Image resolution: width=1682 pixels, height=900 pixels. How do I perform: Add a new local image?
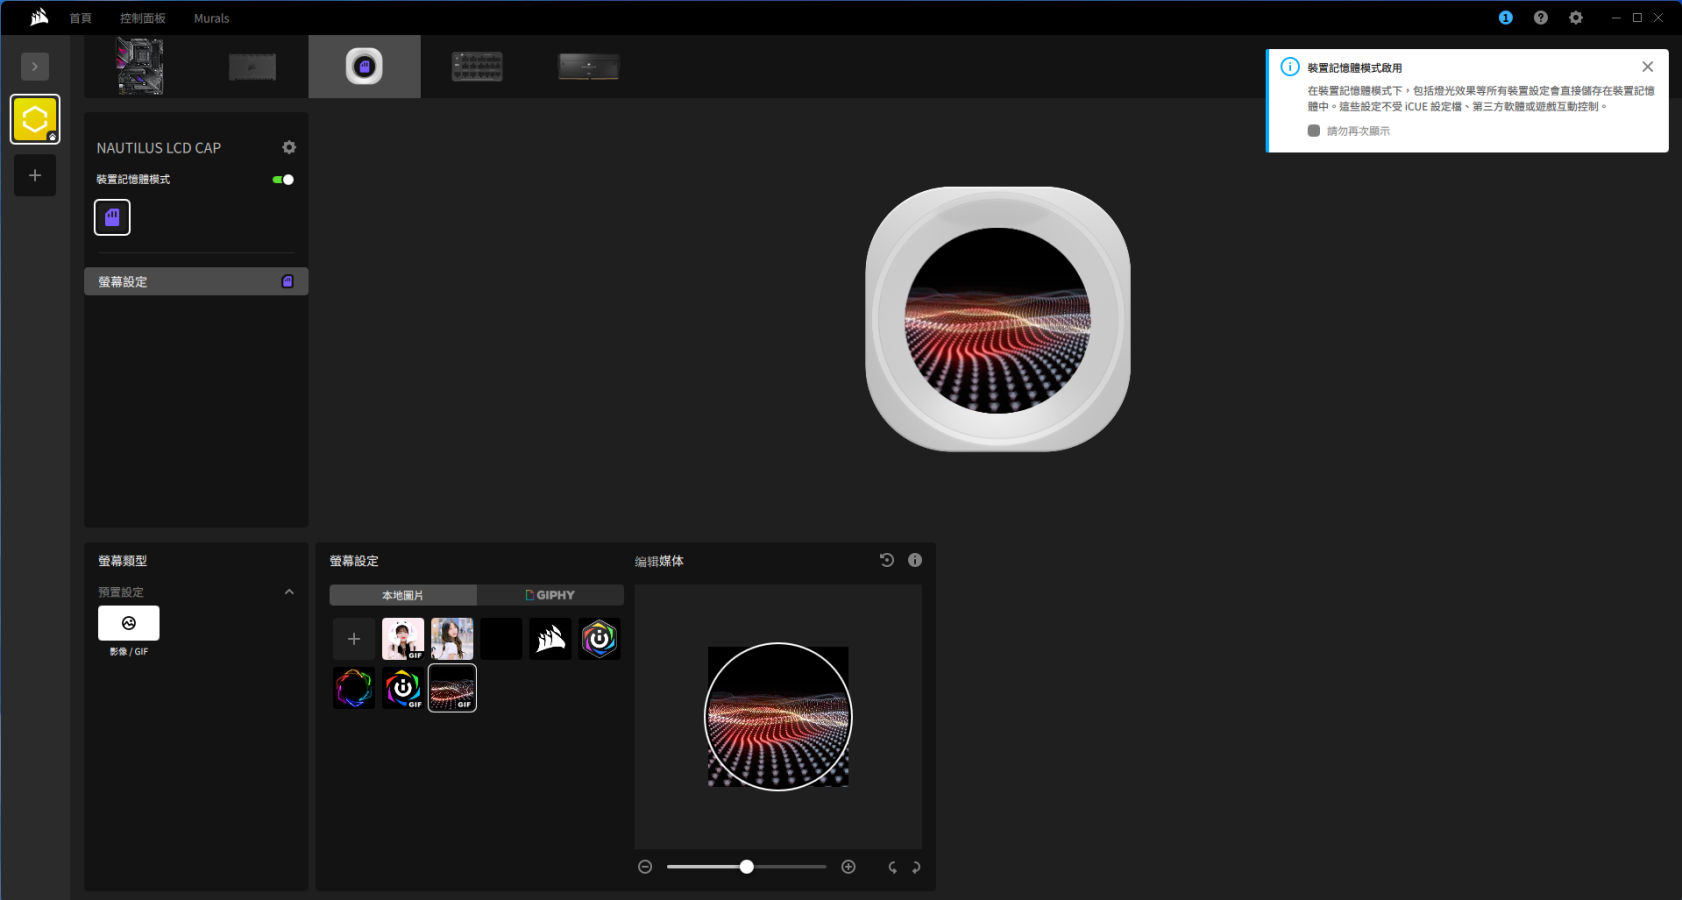(x=354, y=639)
